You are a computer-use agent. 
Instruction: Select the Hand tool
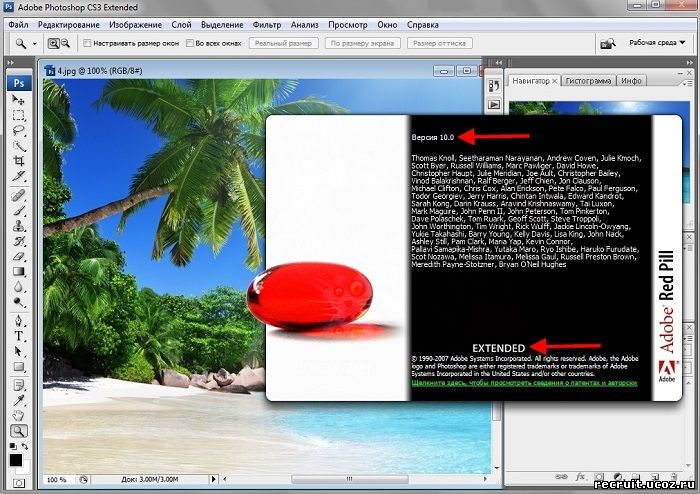pyautogui.click(x=18, y=416)
